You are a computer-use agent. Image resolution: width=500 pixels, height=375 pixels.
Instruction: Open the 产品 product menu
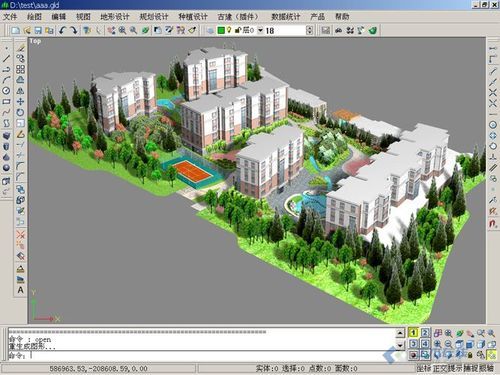point(318,17)
